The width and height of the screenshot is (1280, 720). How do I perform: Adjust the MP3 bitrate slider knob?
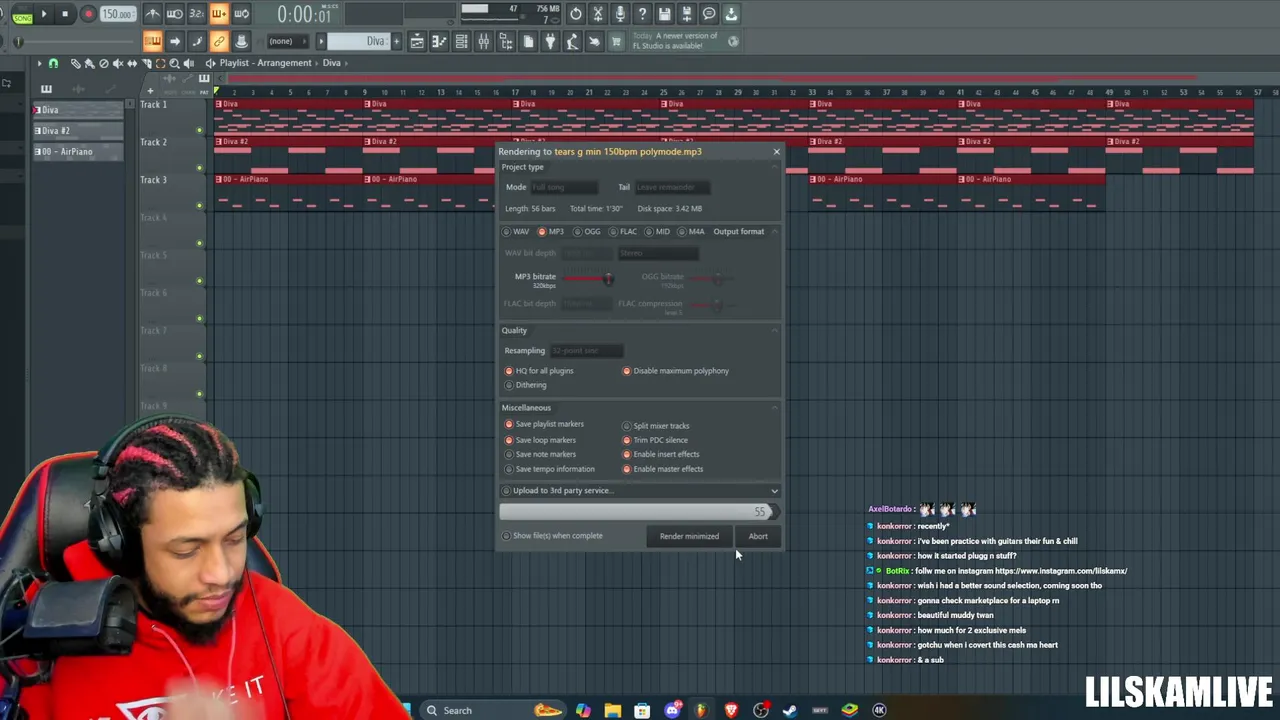pyautogui.click(x=608, y=279)
